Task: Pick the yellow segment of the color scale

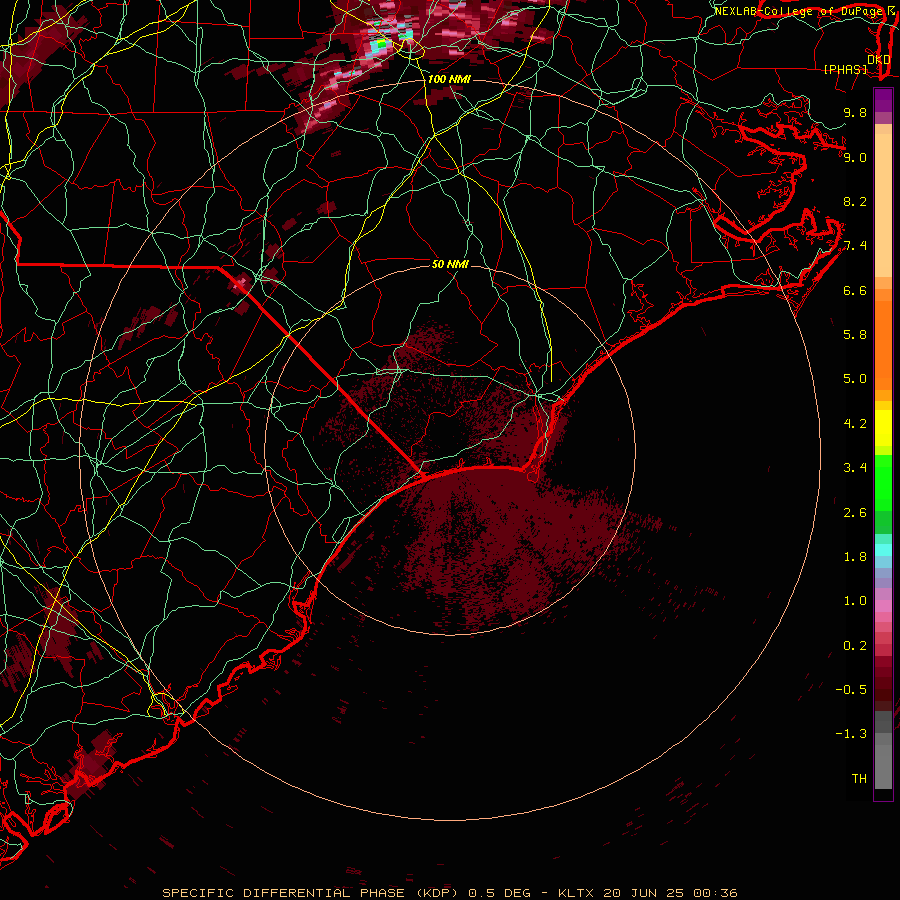Action: tap(883, 428)
